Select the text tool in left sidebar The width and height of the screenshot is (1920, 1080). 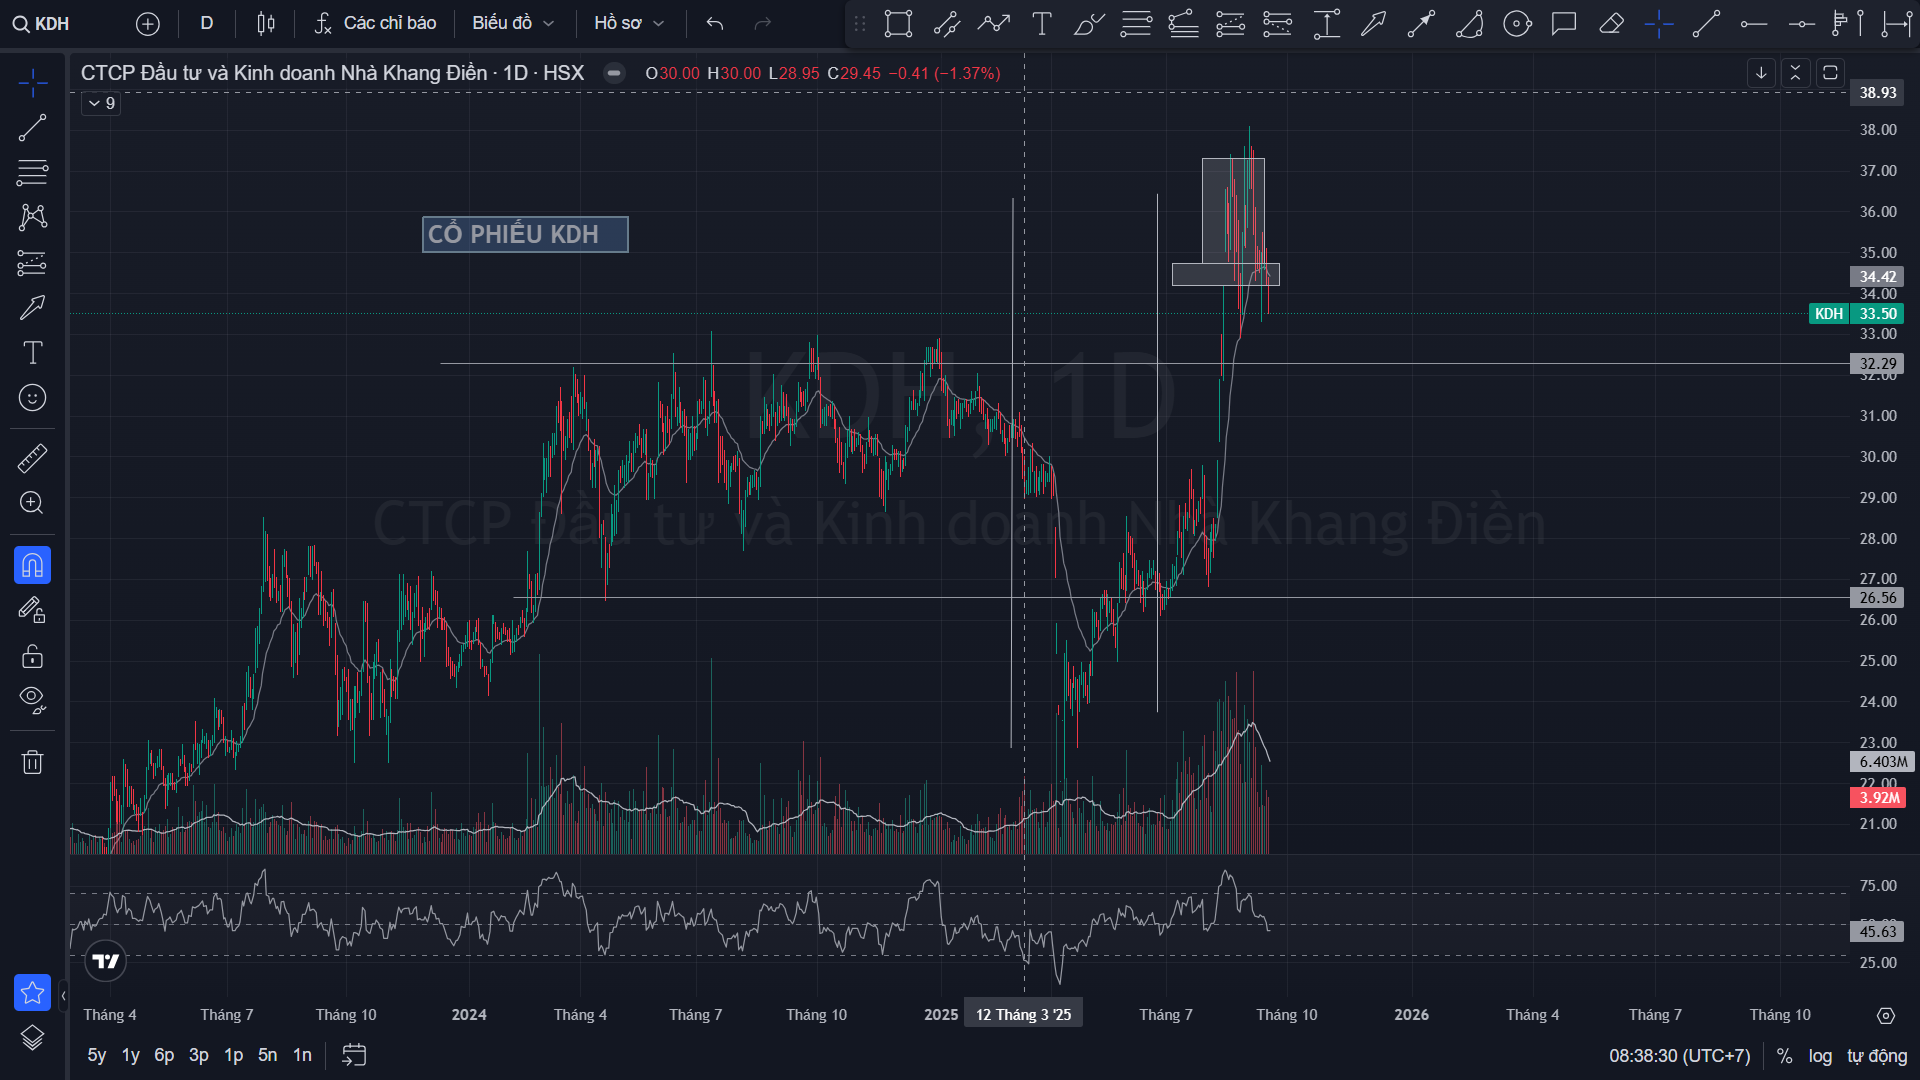[32, 352]
